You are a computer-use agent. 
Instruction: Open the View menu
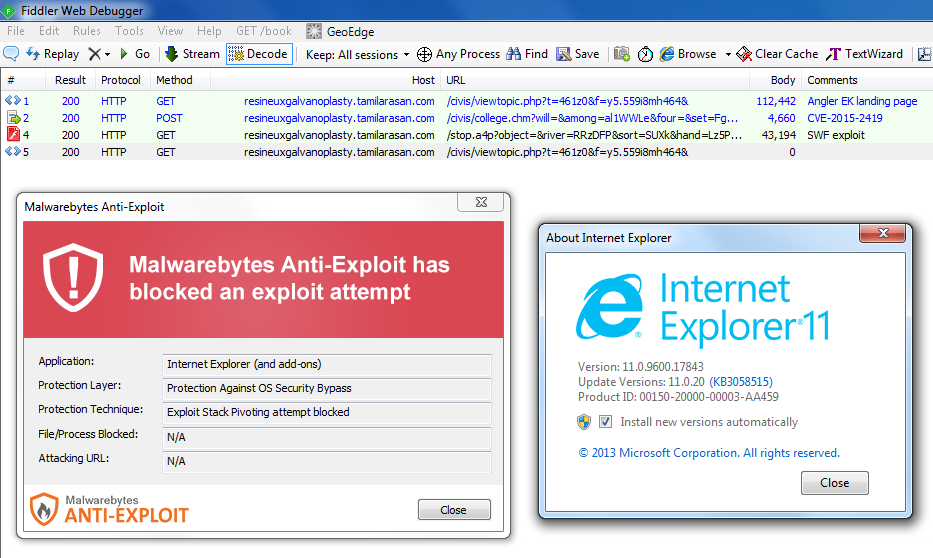pos(170,31)
